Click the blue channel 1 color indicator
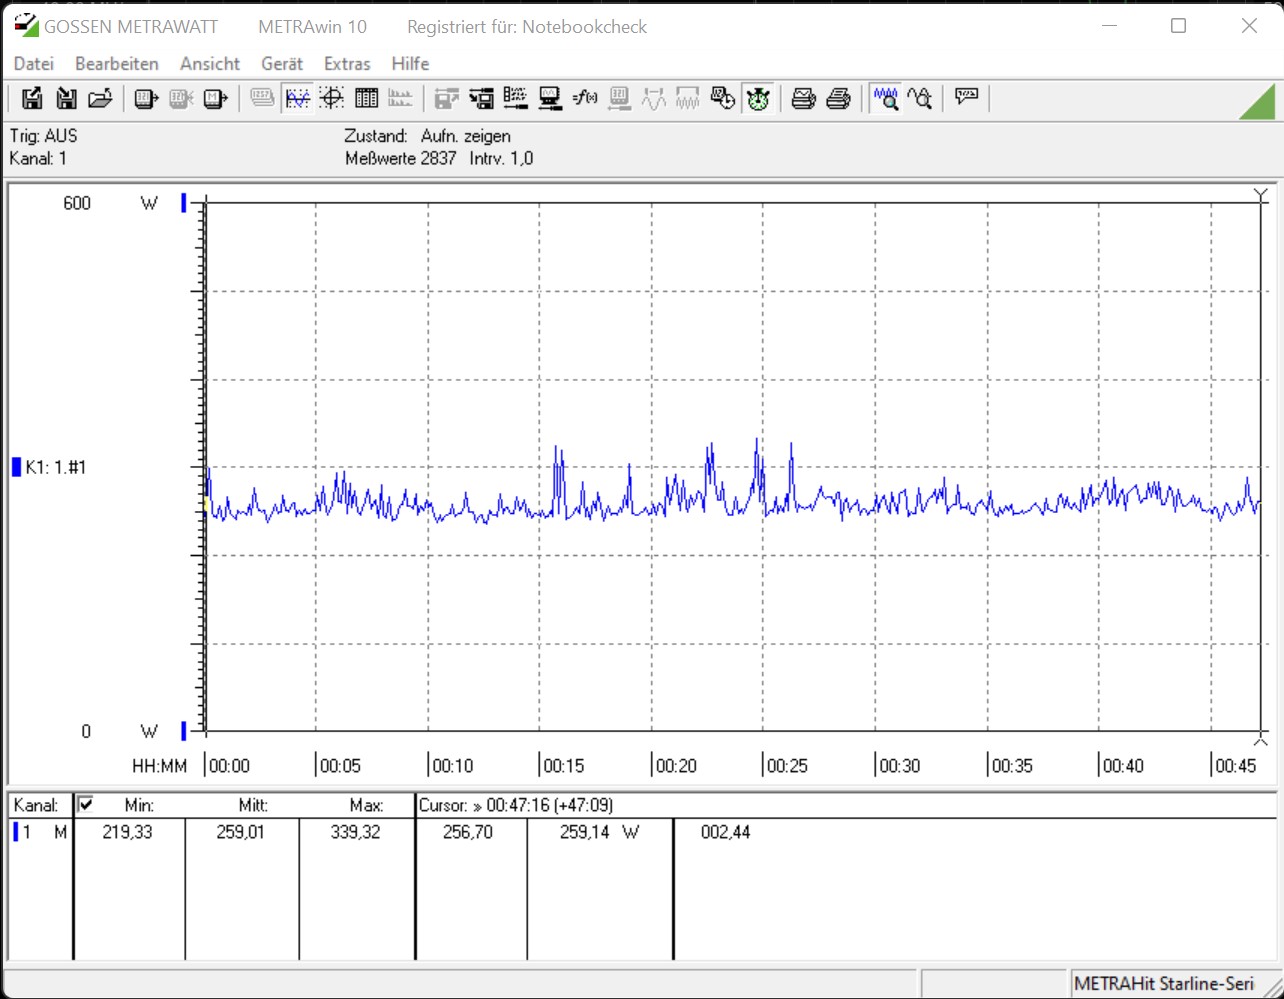The width and height of the screenshot is (1284, 999). pyautogui.click(x=15, y=832)
